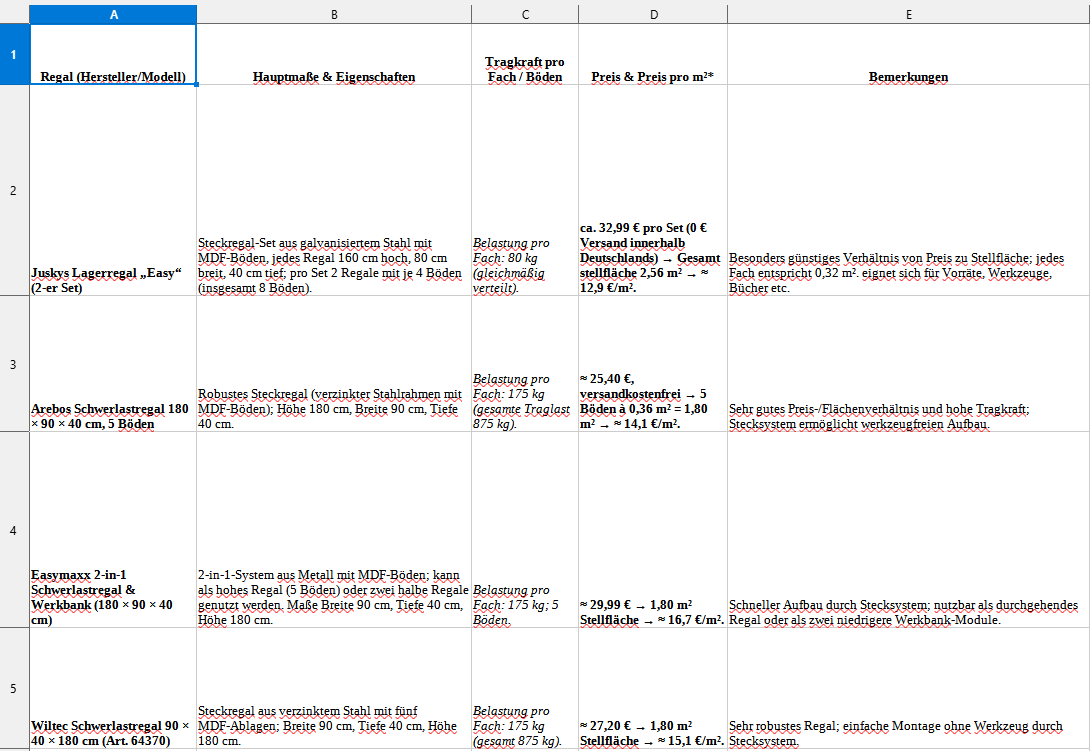Click header cell 'Preis & Preis pro m²*'

(x=653, y=54)
